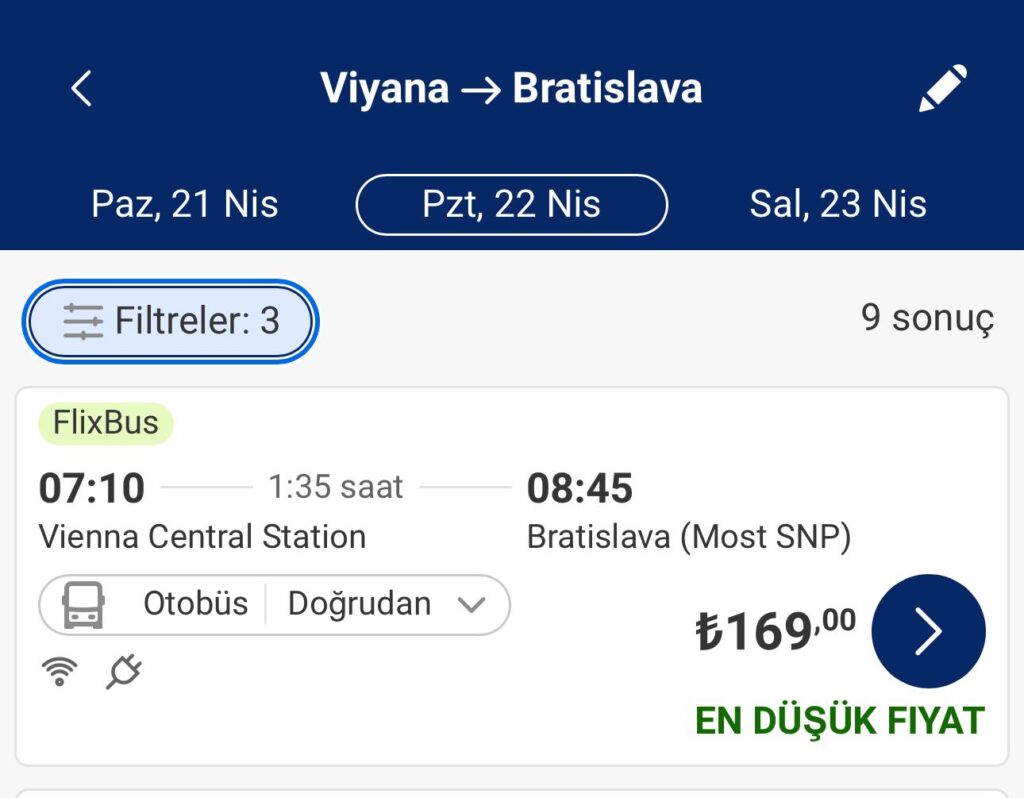Tap the Viyana → Bratislava route title
Image resolution: width=1024 pixels, height=798 pixels.
tap(511, 88)
